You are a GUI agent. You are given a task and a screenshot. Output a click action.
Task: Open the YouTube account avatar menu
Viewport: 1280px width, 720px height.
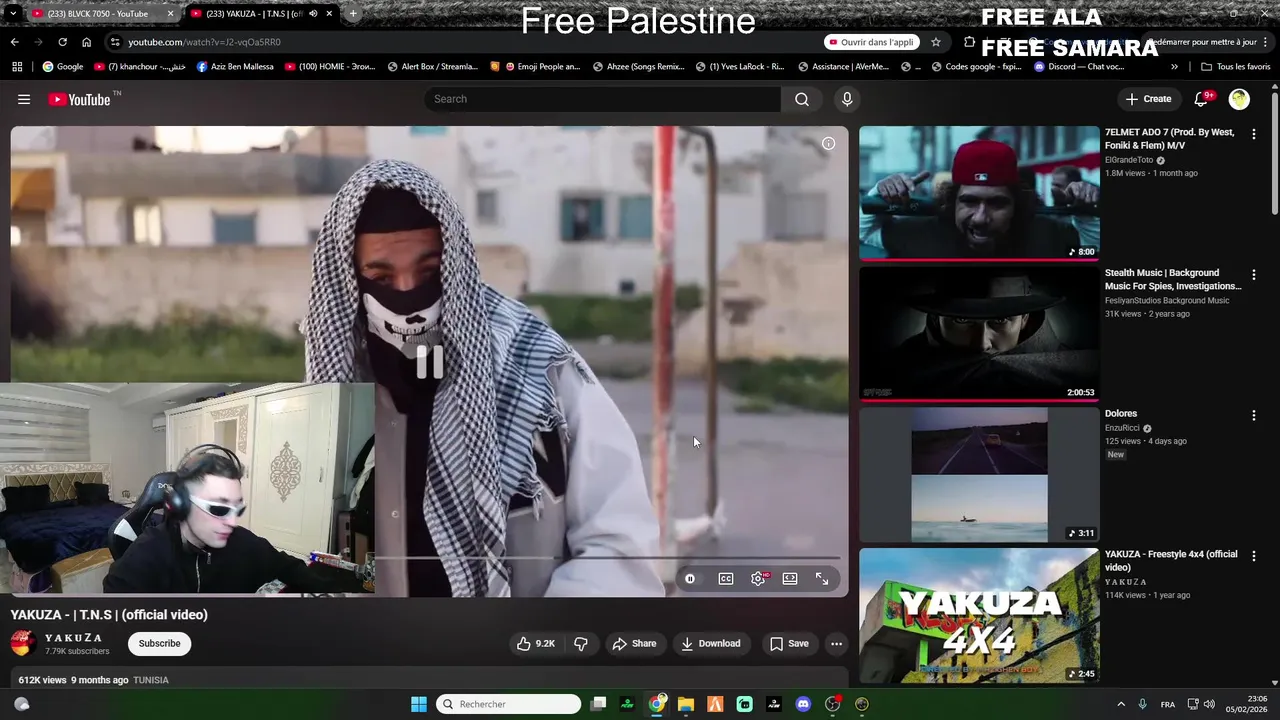click(1239, 99)
